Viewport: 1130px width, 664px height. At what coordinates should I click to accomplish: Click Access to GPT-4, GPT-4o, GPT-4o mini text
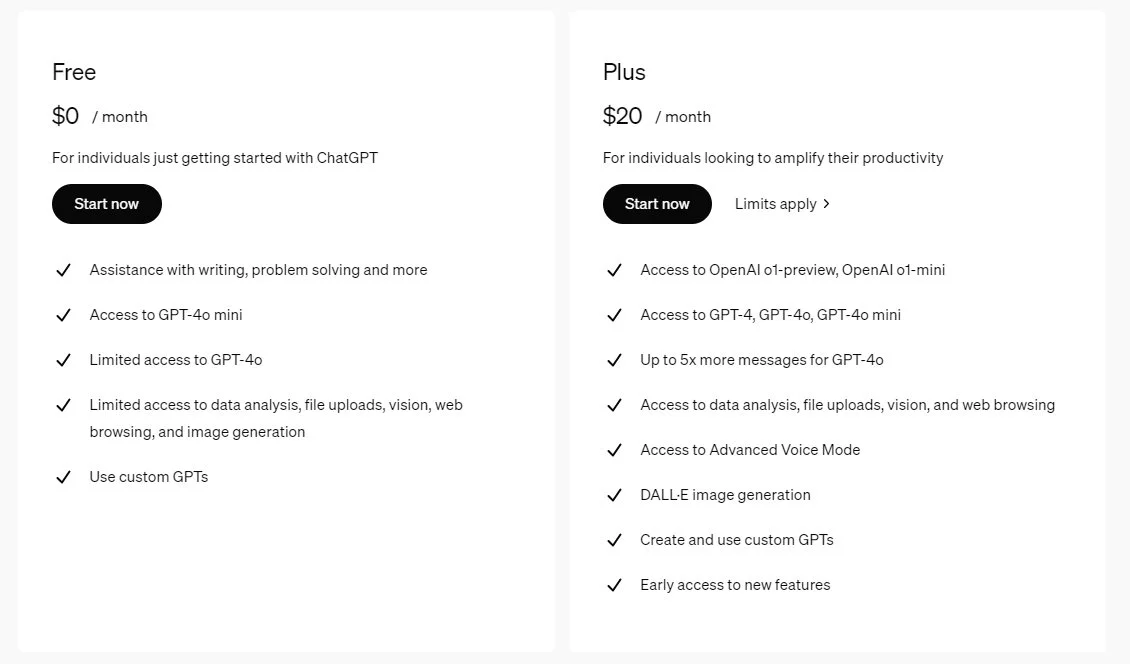[x=770, y=315]
